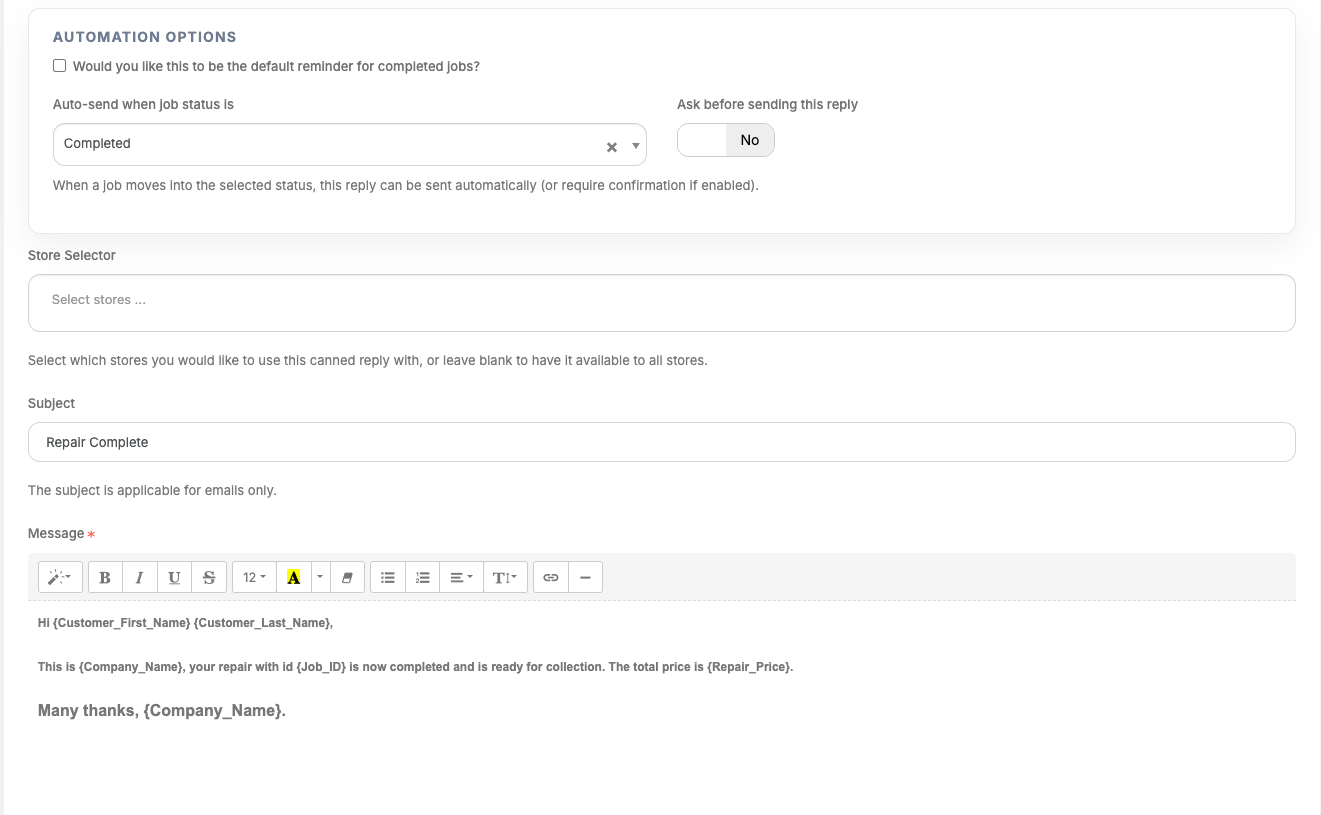Click the Subject field containing Repair Complete
Viewport: 1321px width, 815px height.
click(661, 442)
